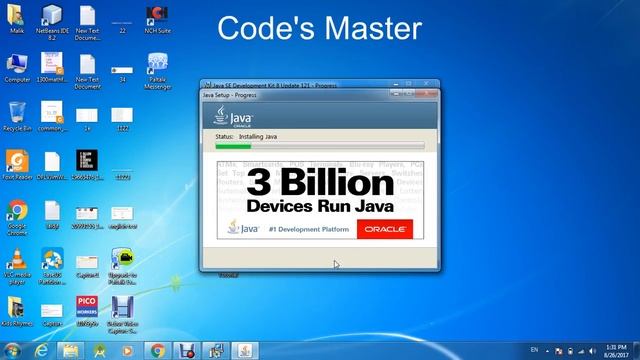This screenshot has height=360, width=640.
Task: Click the green Java installation progress bar
Action: pos(320,146)
